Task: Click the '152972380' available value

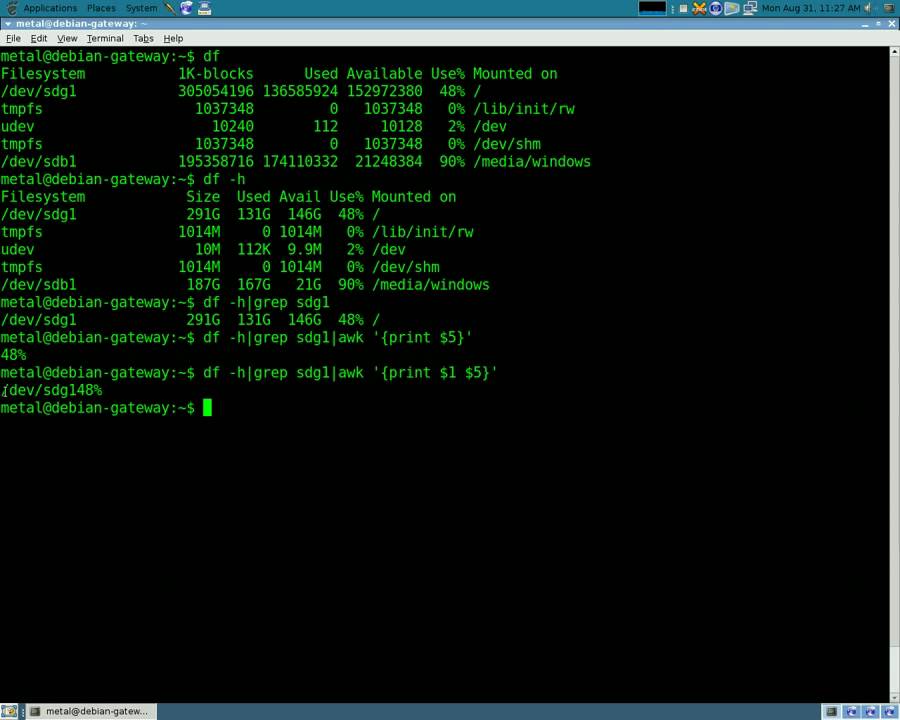Action: pyautogui.click(x=385, y=91)
